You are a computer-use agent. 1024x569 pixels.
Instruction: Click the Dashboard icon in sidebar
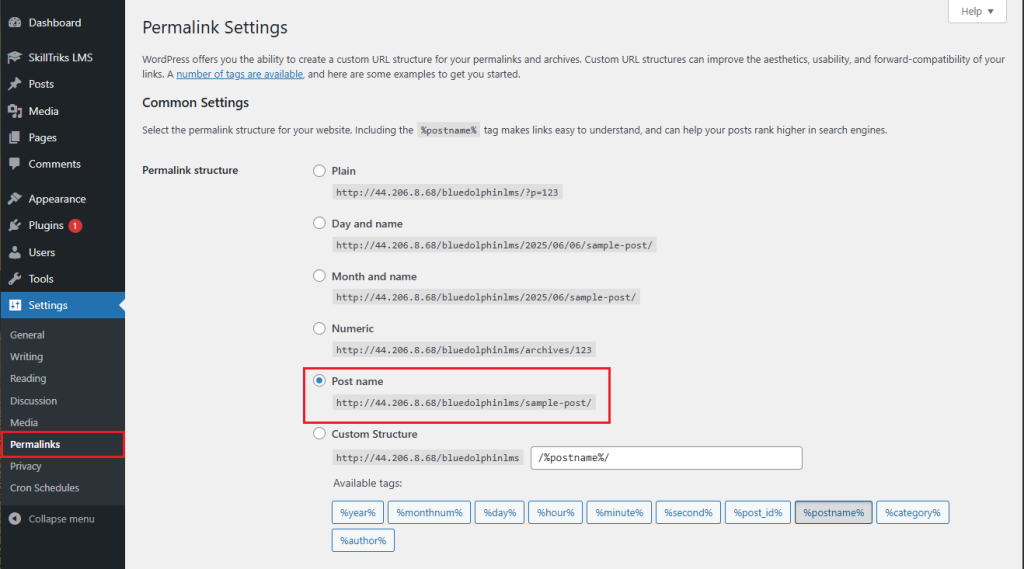tap(14, 22)
